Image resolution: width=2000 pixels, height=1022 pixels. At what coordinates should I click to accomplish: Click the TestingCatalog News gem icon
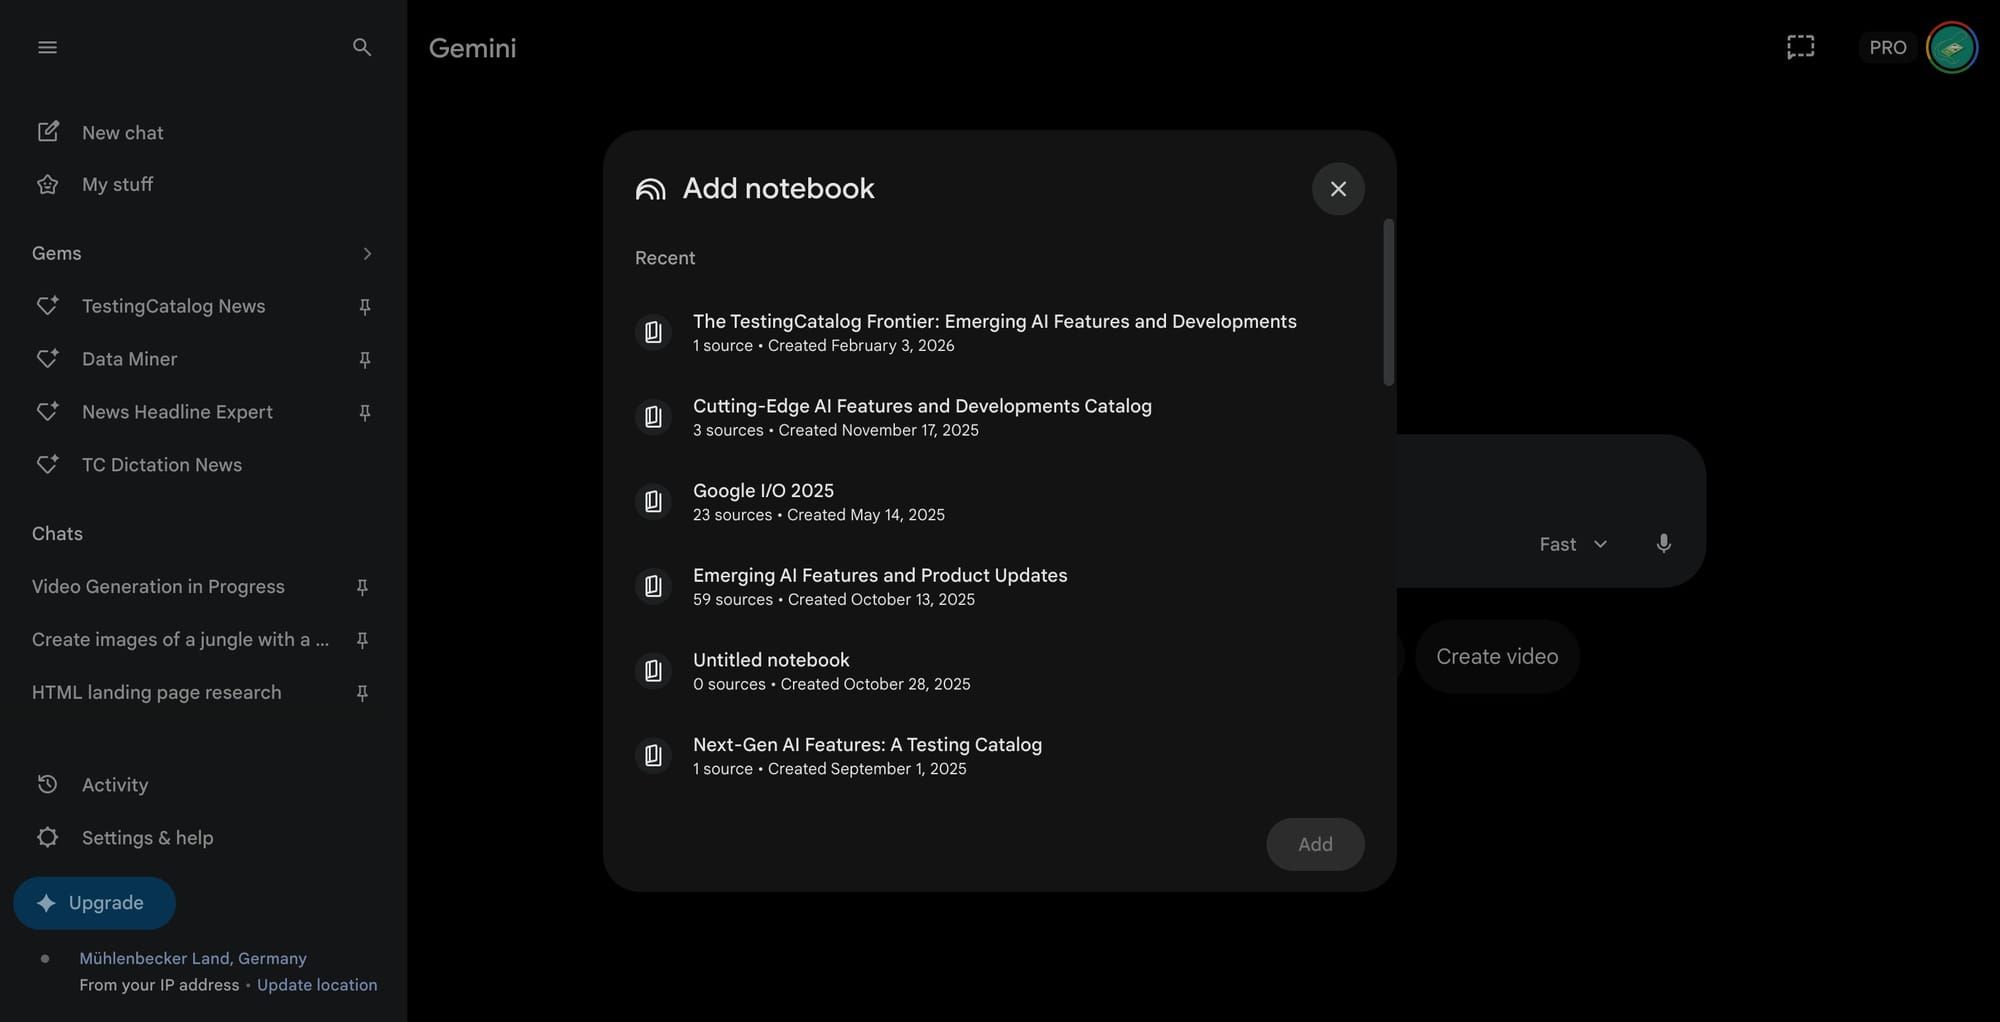(47, 306)
